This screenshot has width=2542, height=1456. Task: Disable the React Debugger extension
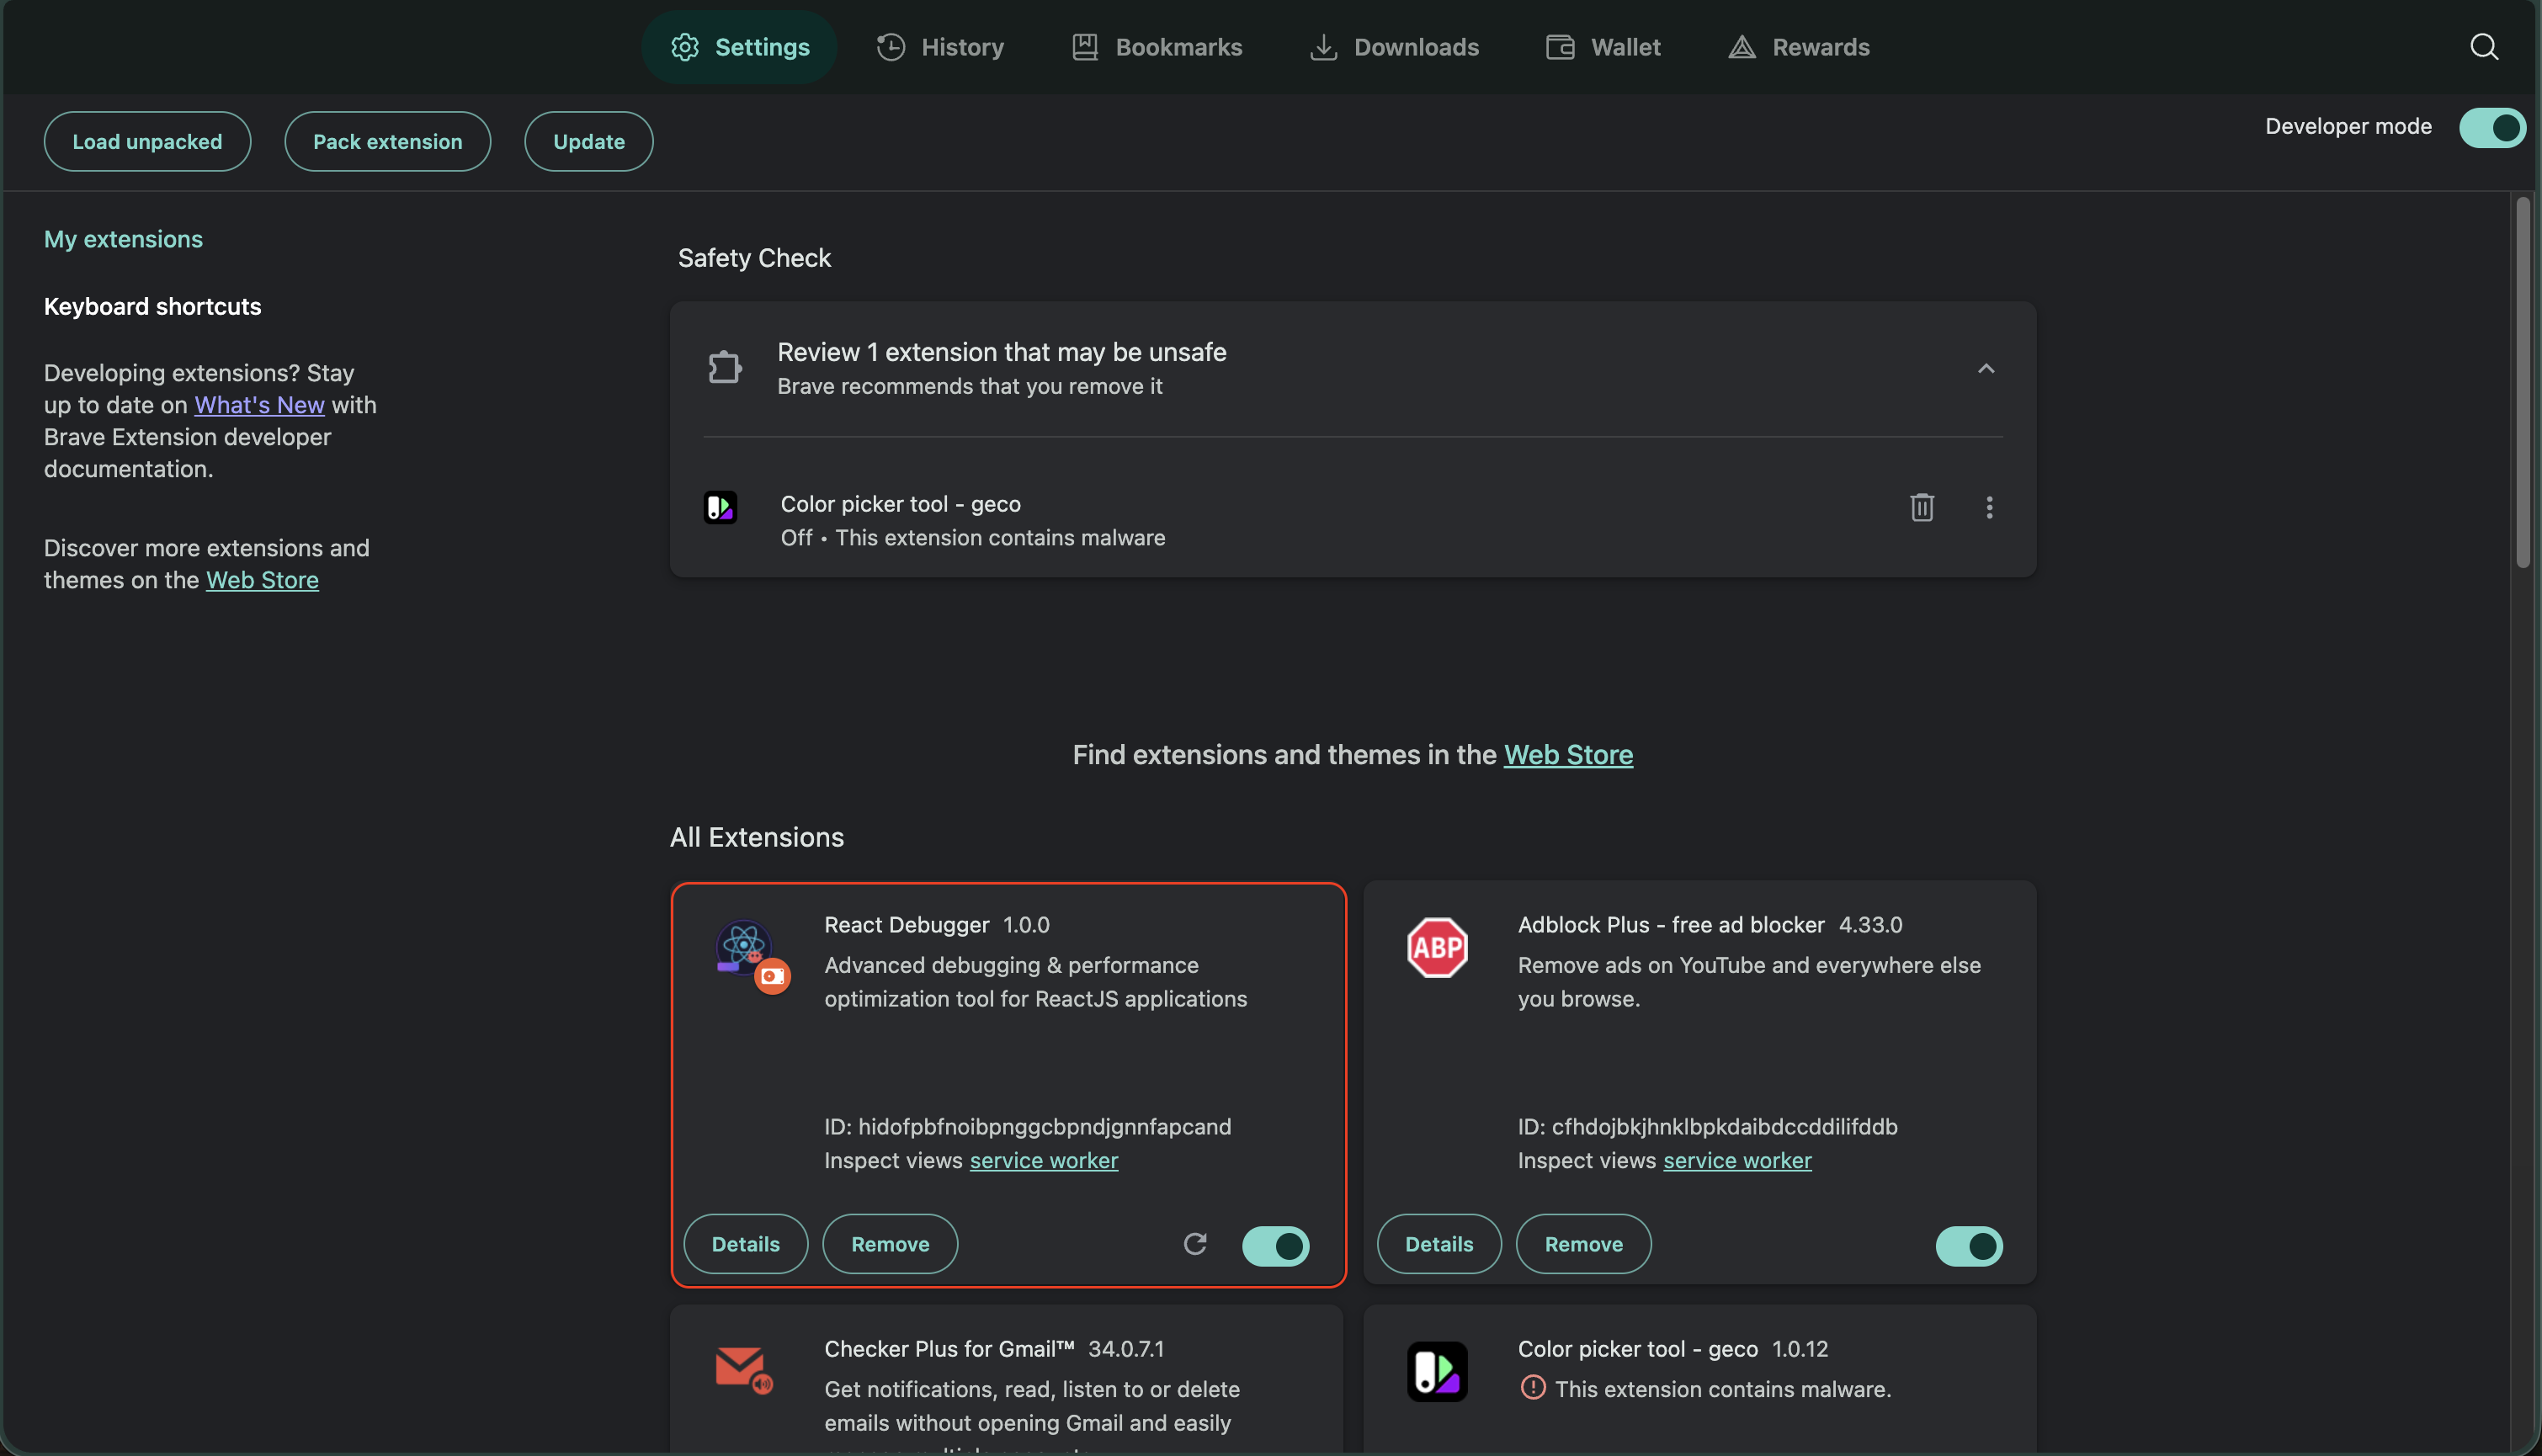pyautogui.click(x=1274, y=1246)
